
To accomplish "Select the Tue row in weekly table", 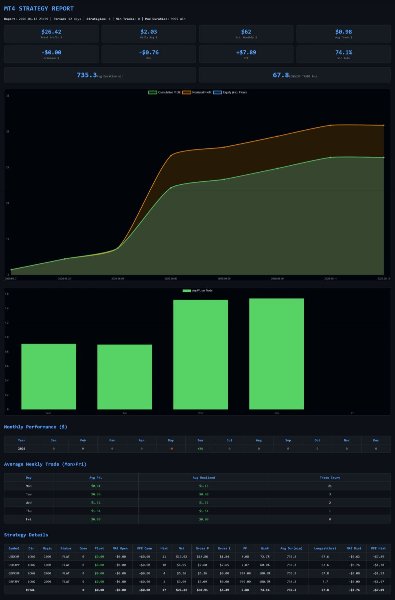I will [x=198, y=494].
